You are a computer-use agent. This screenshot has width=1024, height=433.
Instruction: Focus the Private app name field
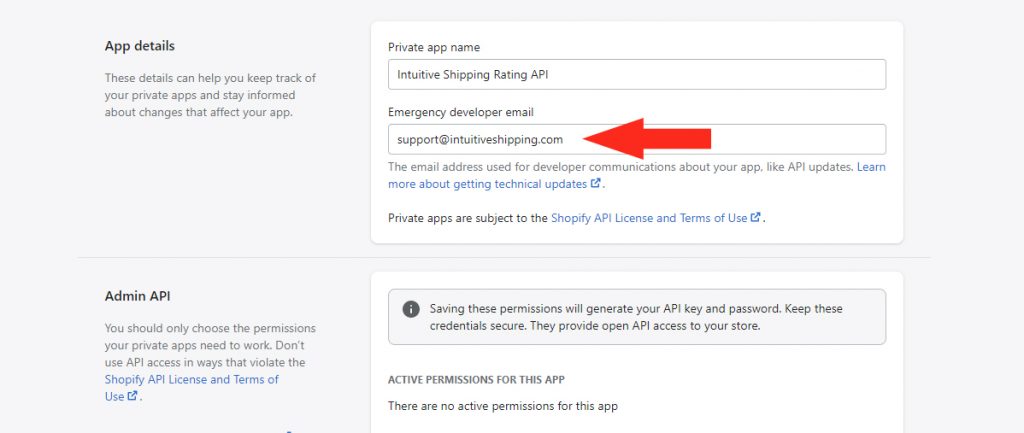pyautogui.click(x=637, y=74)
